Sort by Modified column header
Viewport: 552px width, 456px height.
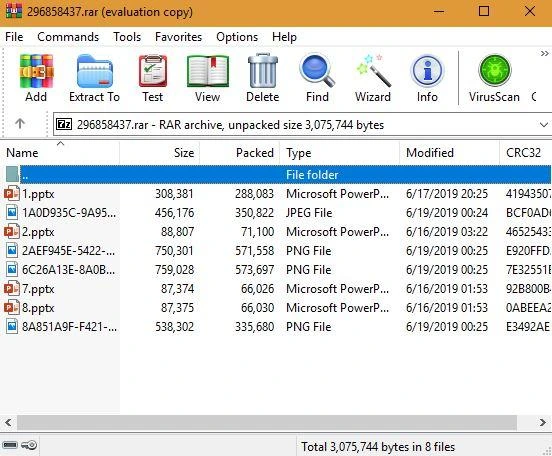tap(450, 153)
